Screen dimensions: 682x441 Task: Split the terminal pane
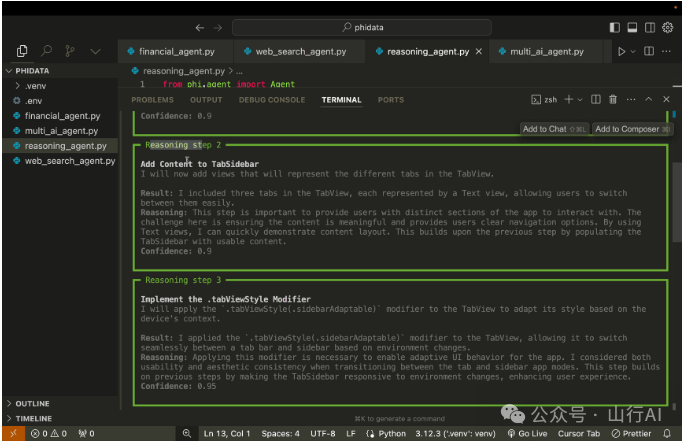coord(595,100)
